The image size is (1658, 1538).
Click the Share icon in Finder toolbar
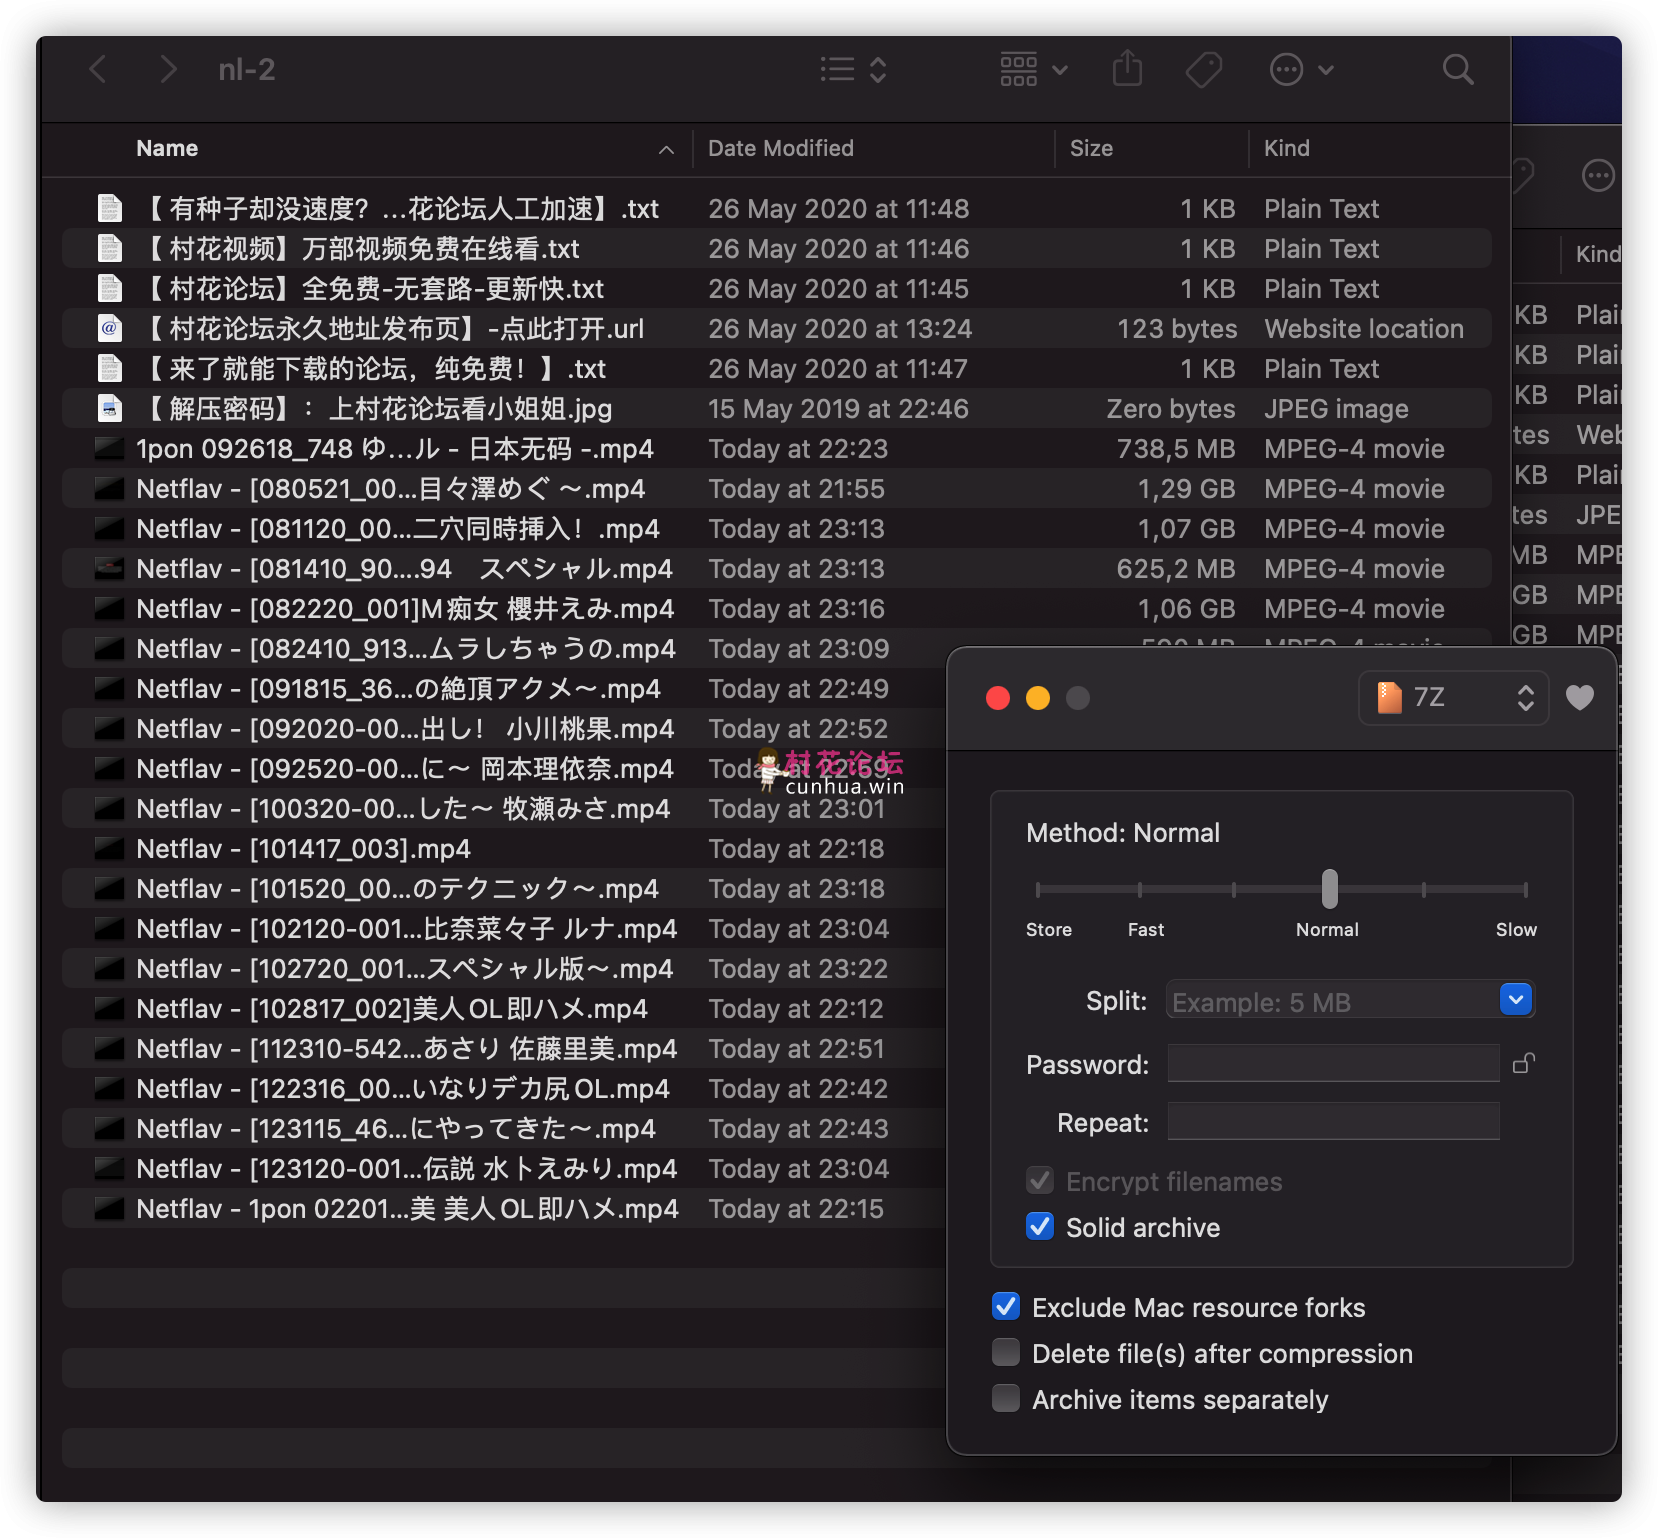[x=1127, y=68]
